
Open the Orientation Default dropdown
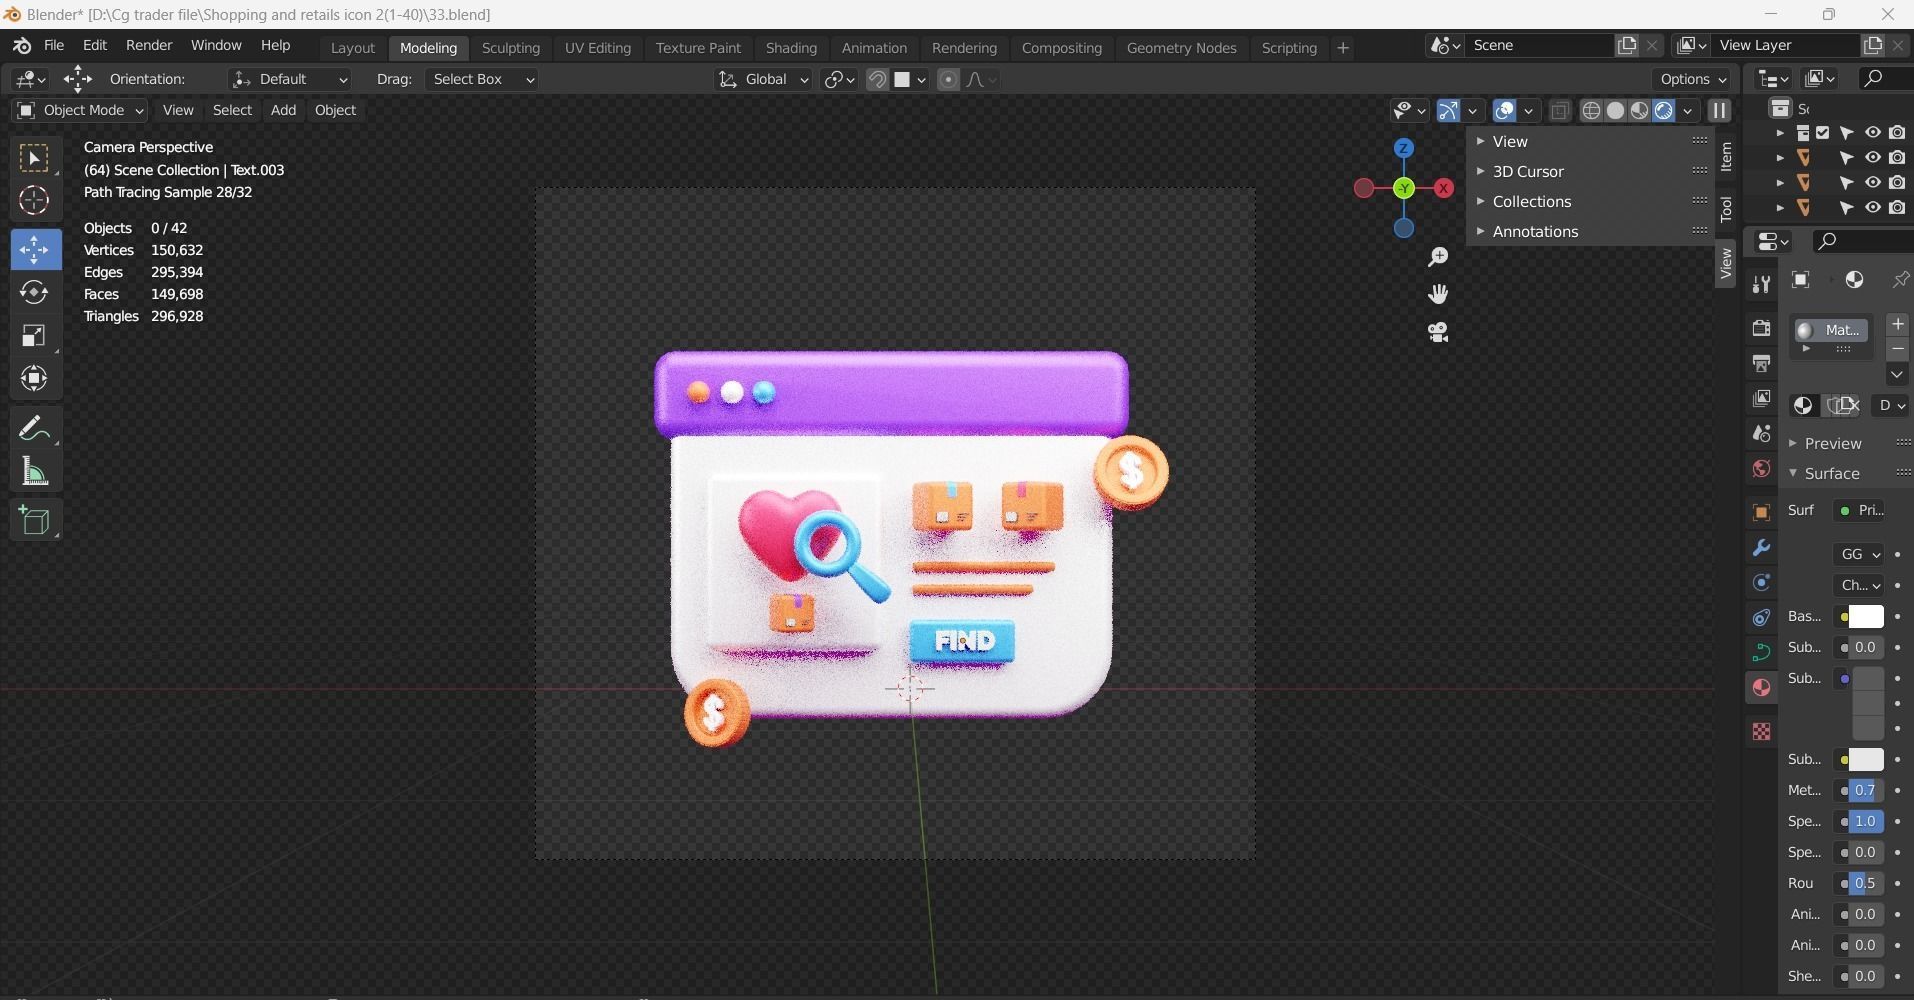coord(290,79)
